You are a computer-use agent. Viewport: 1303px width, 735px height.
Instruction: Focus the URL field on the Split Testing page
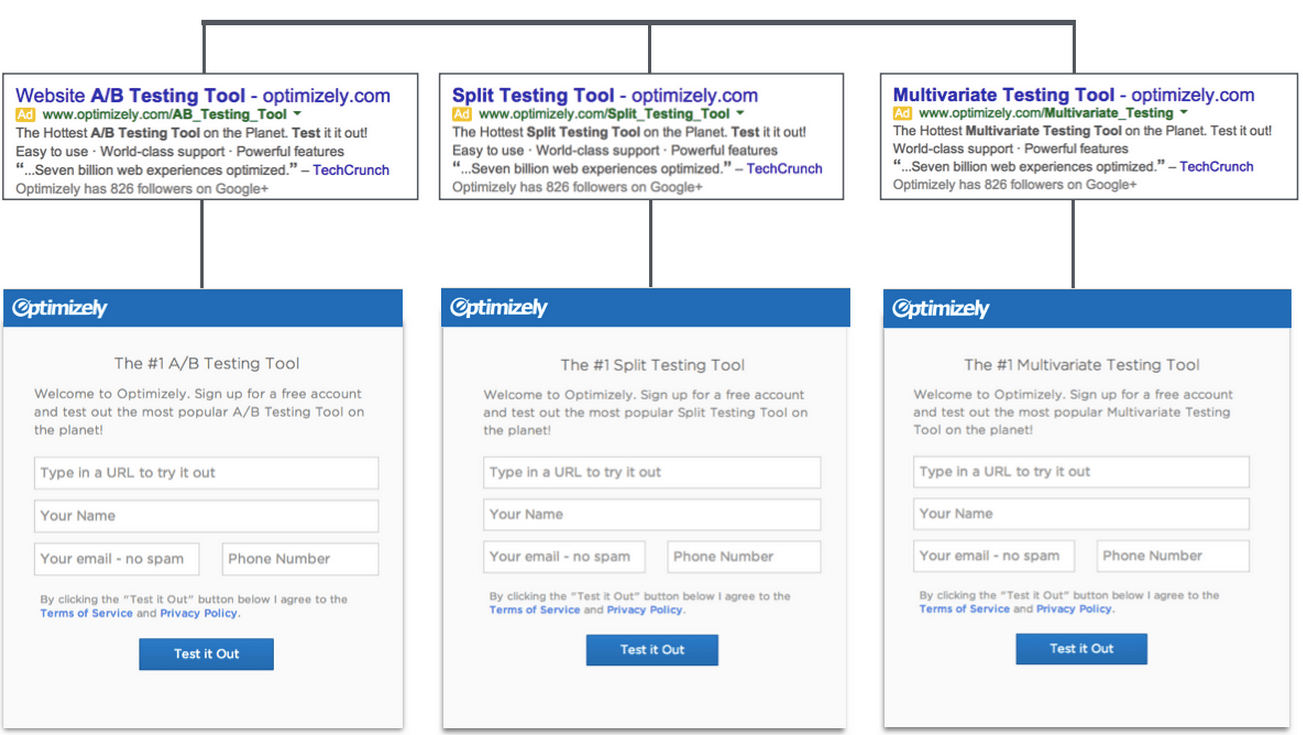click(652, 472)
